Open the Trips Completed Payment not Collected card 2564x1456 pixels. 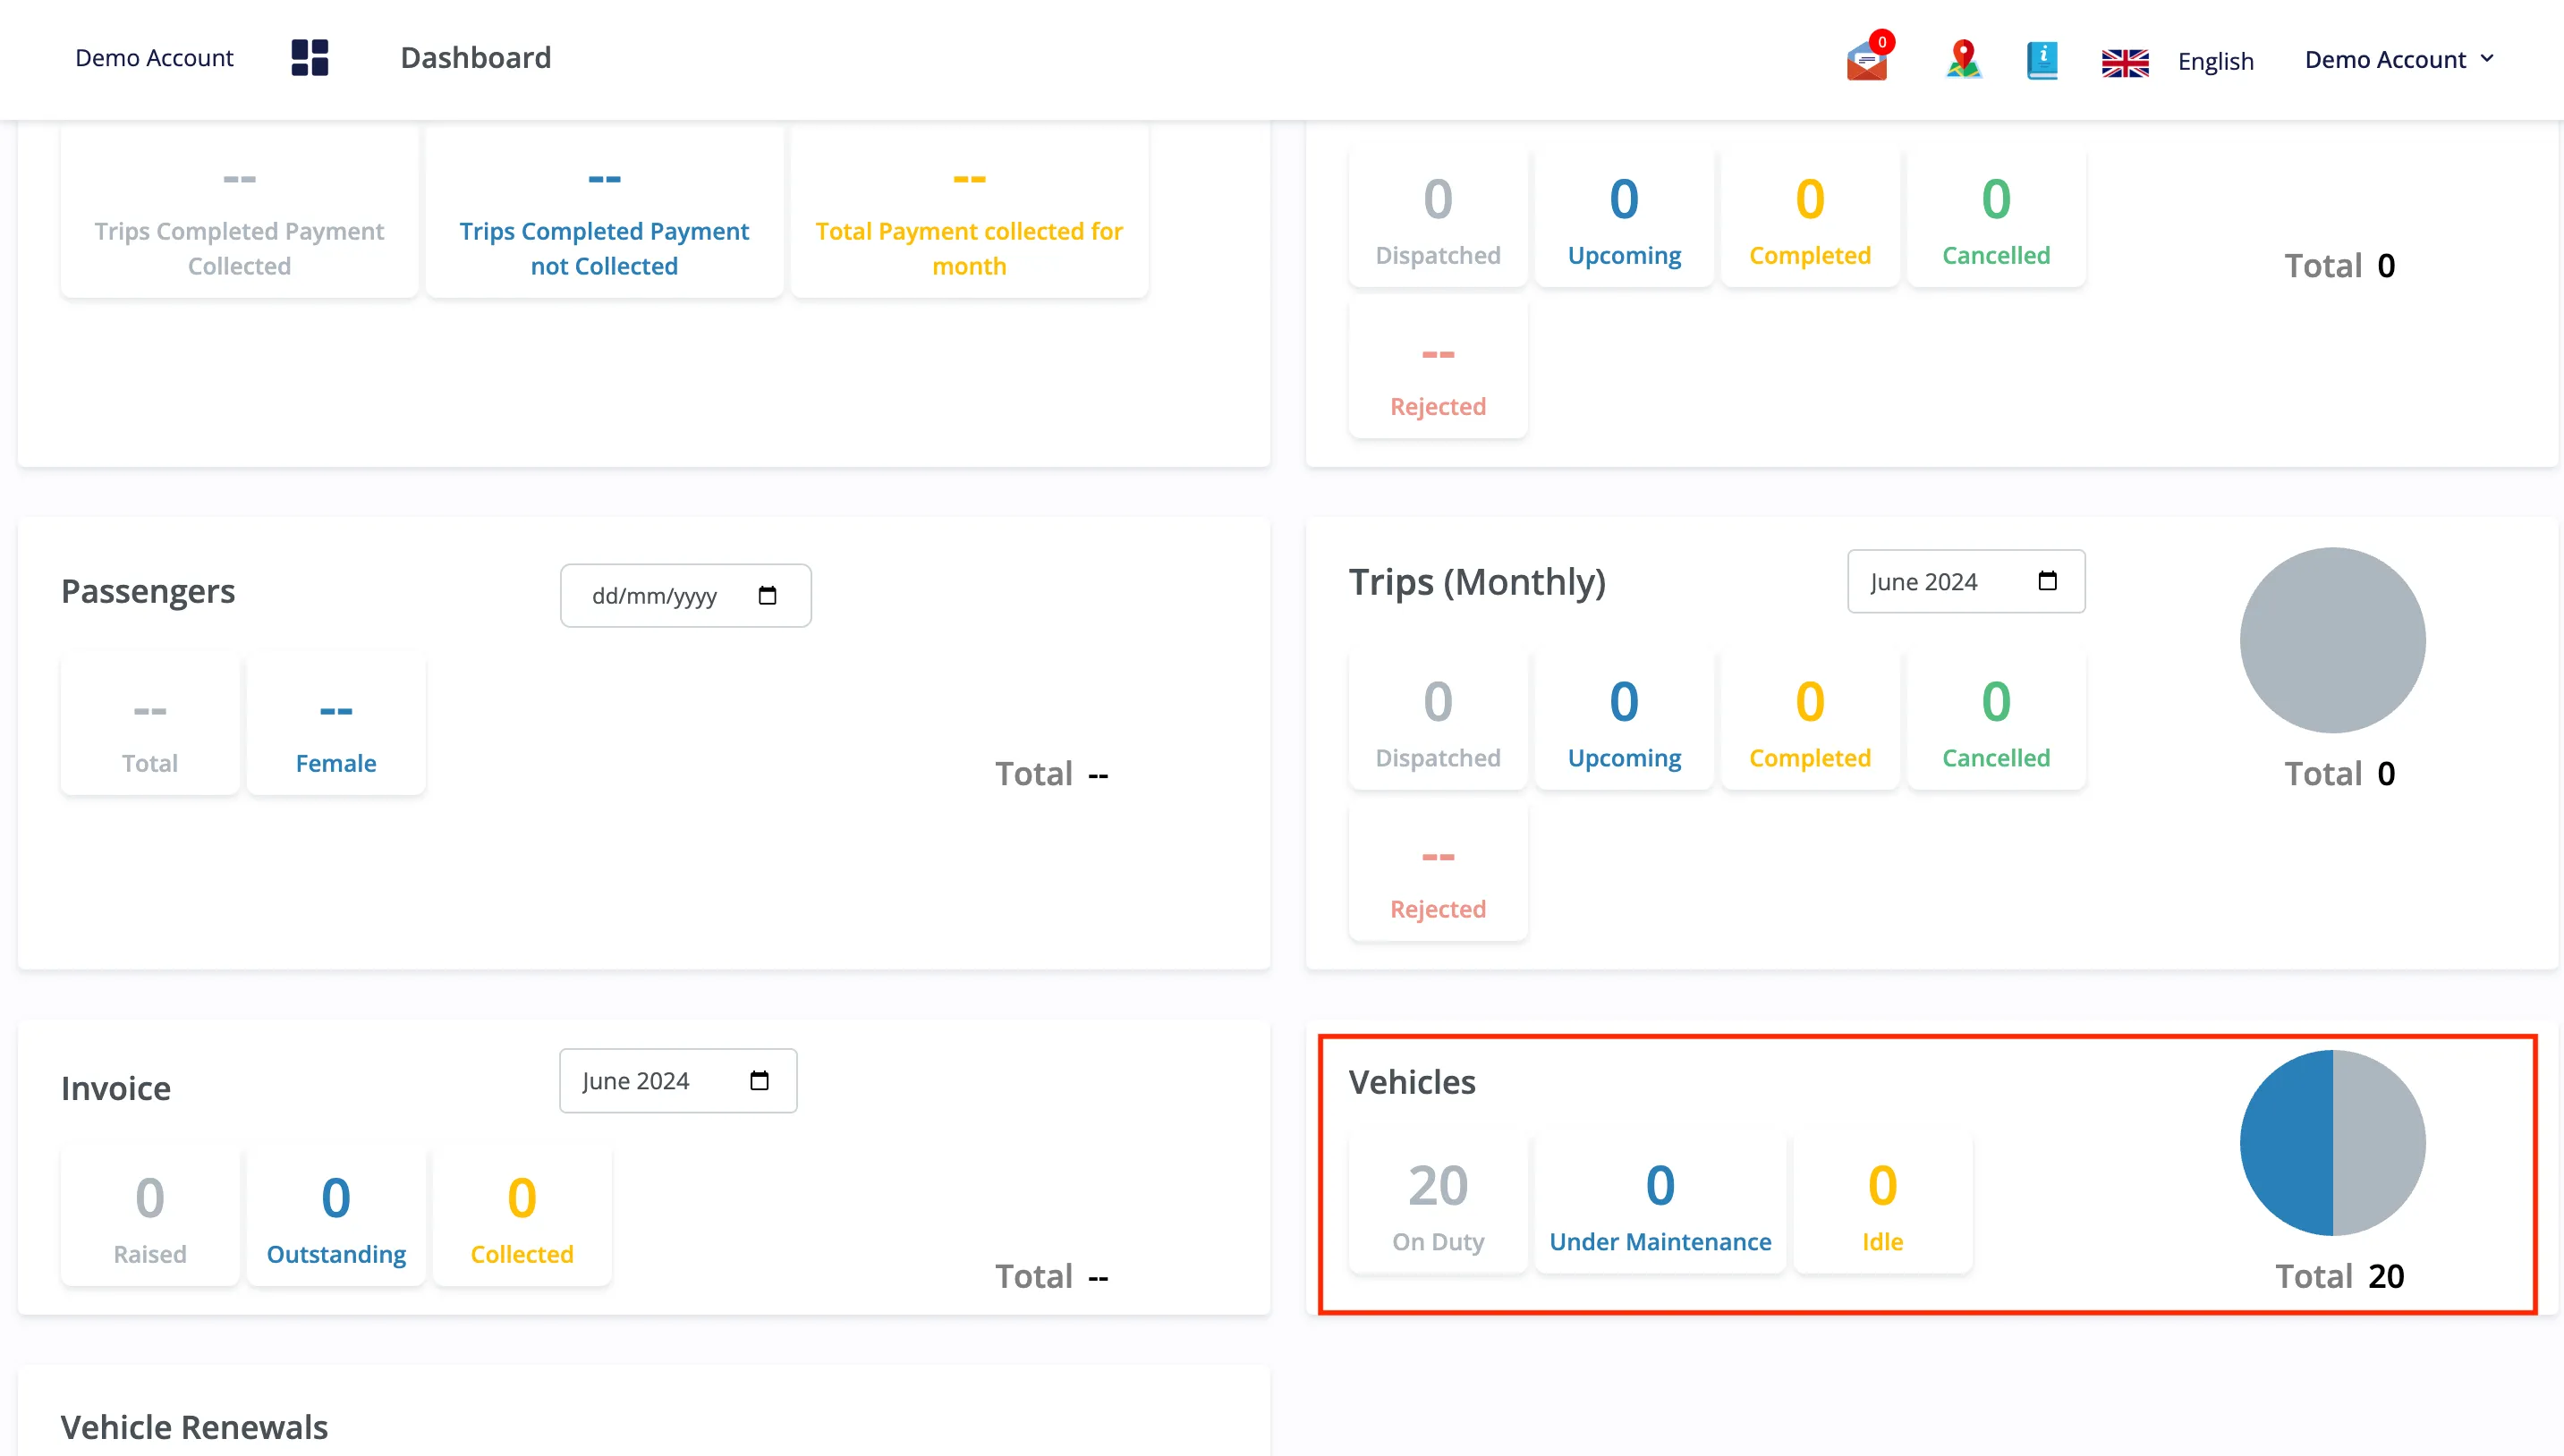coord(604,212)
